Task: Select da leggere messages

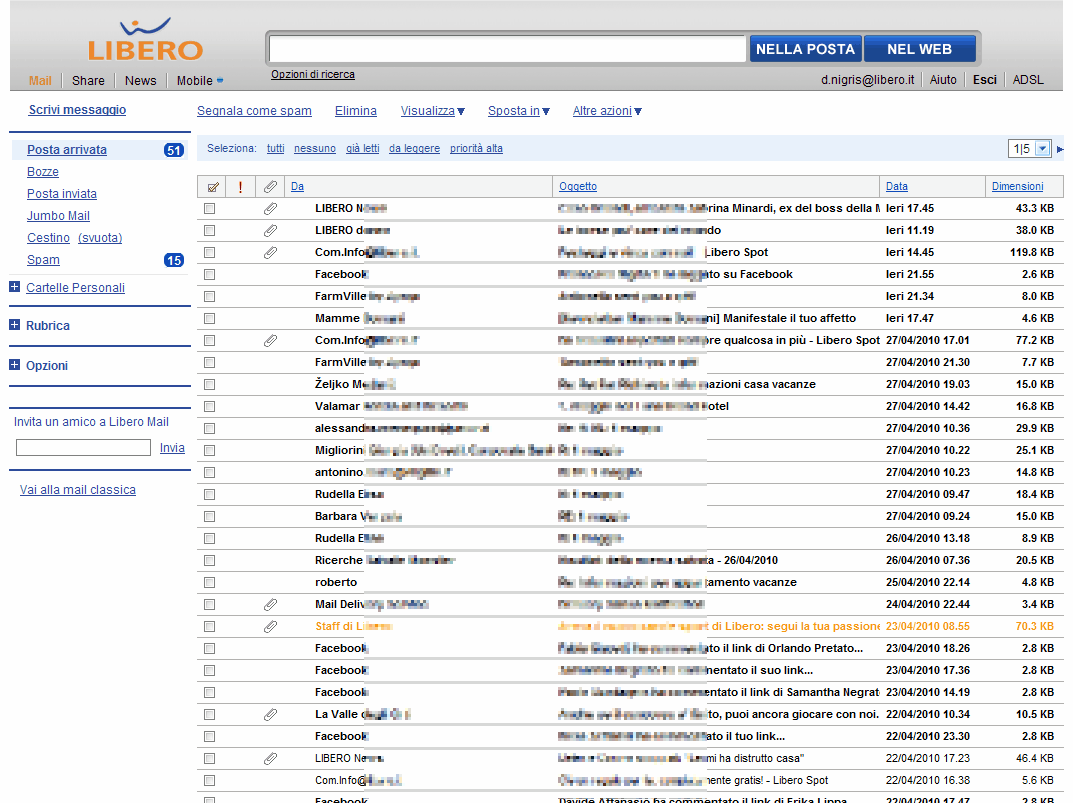Action: point(415,149)
